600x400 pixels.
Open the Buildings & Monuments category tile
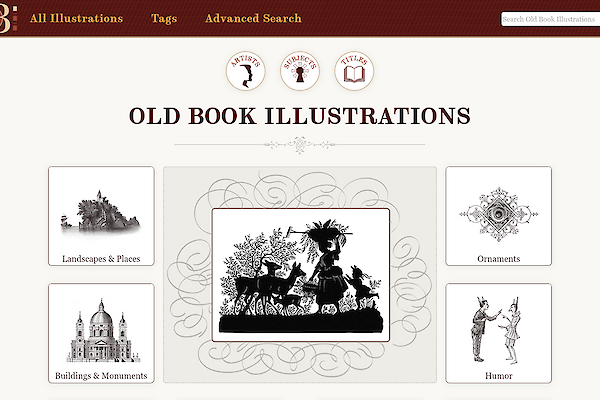(101, 333)
